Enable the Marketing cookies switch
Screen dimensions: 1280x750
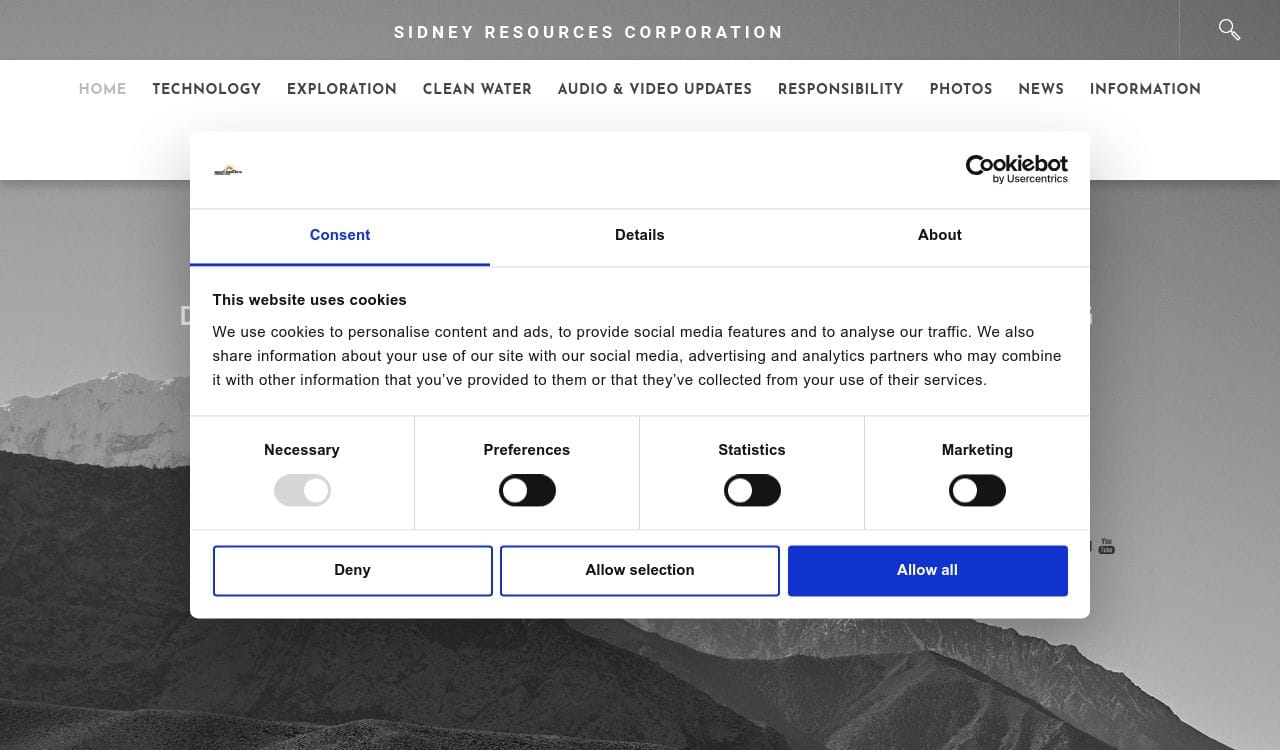point(977,491)
